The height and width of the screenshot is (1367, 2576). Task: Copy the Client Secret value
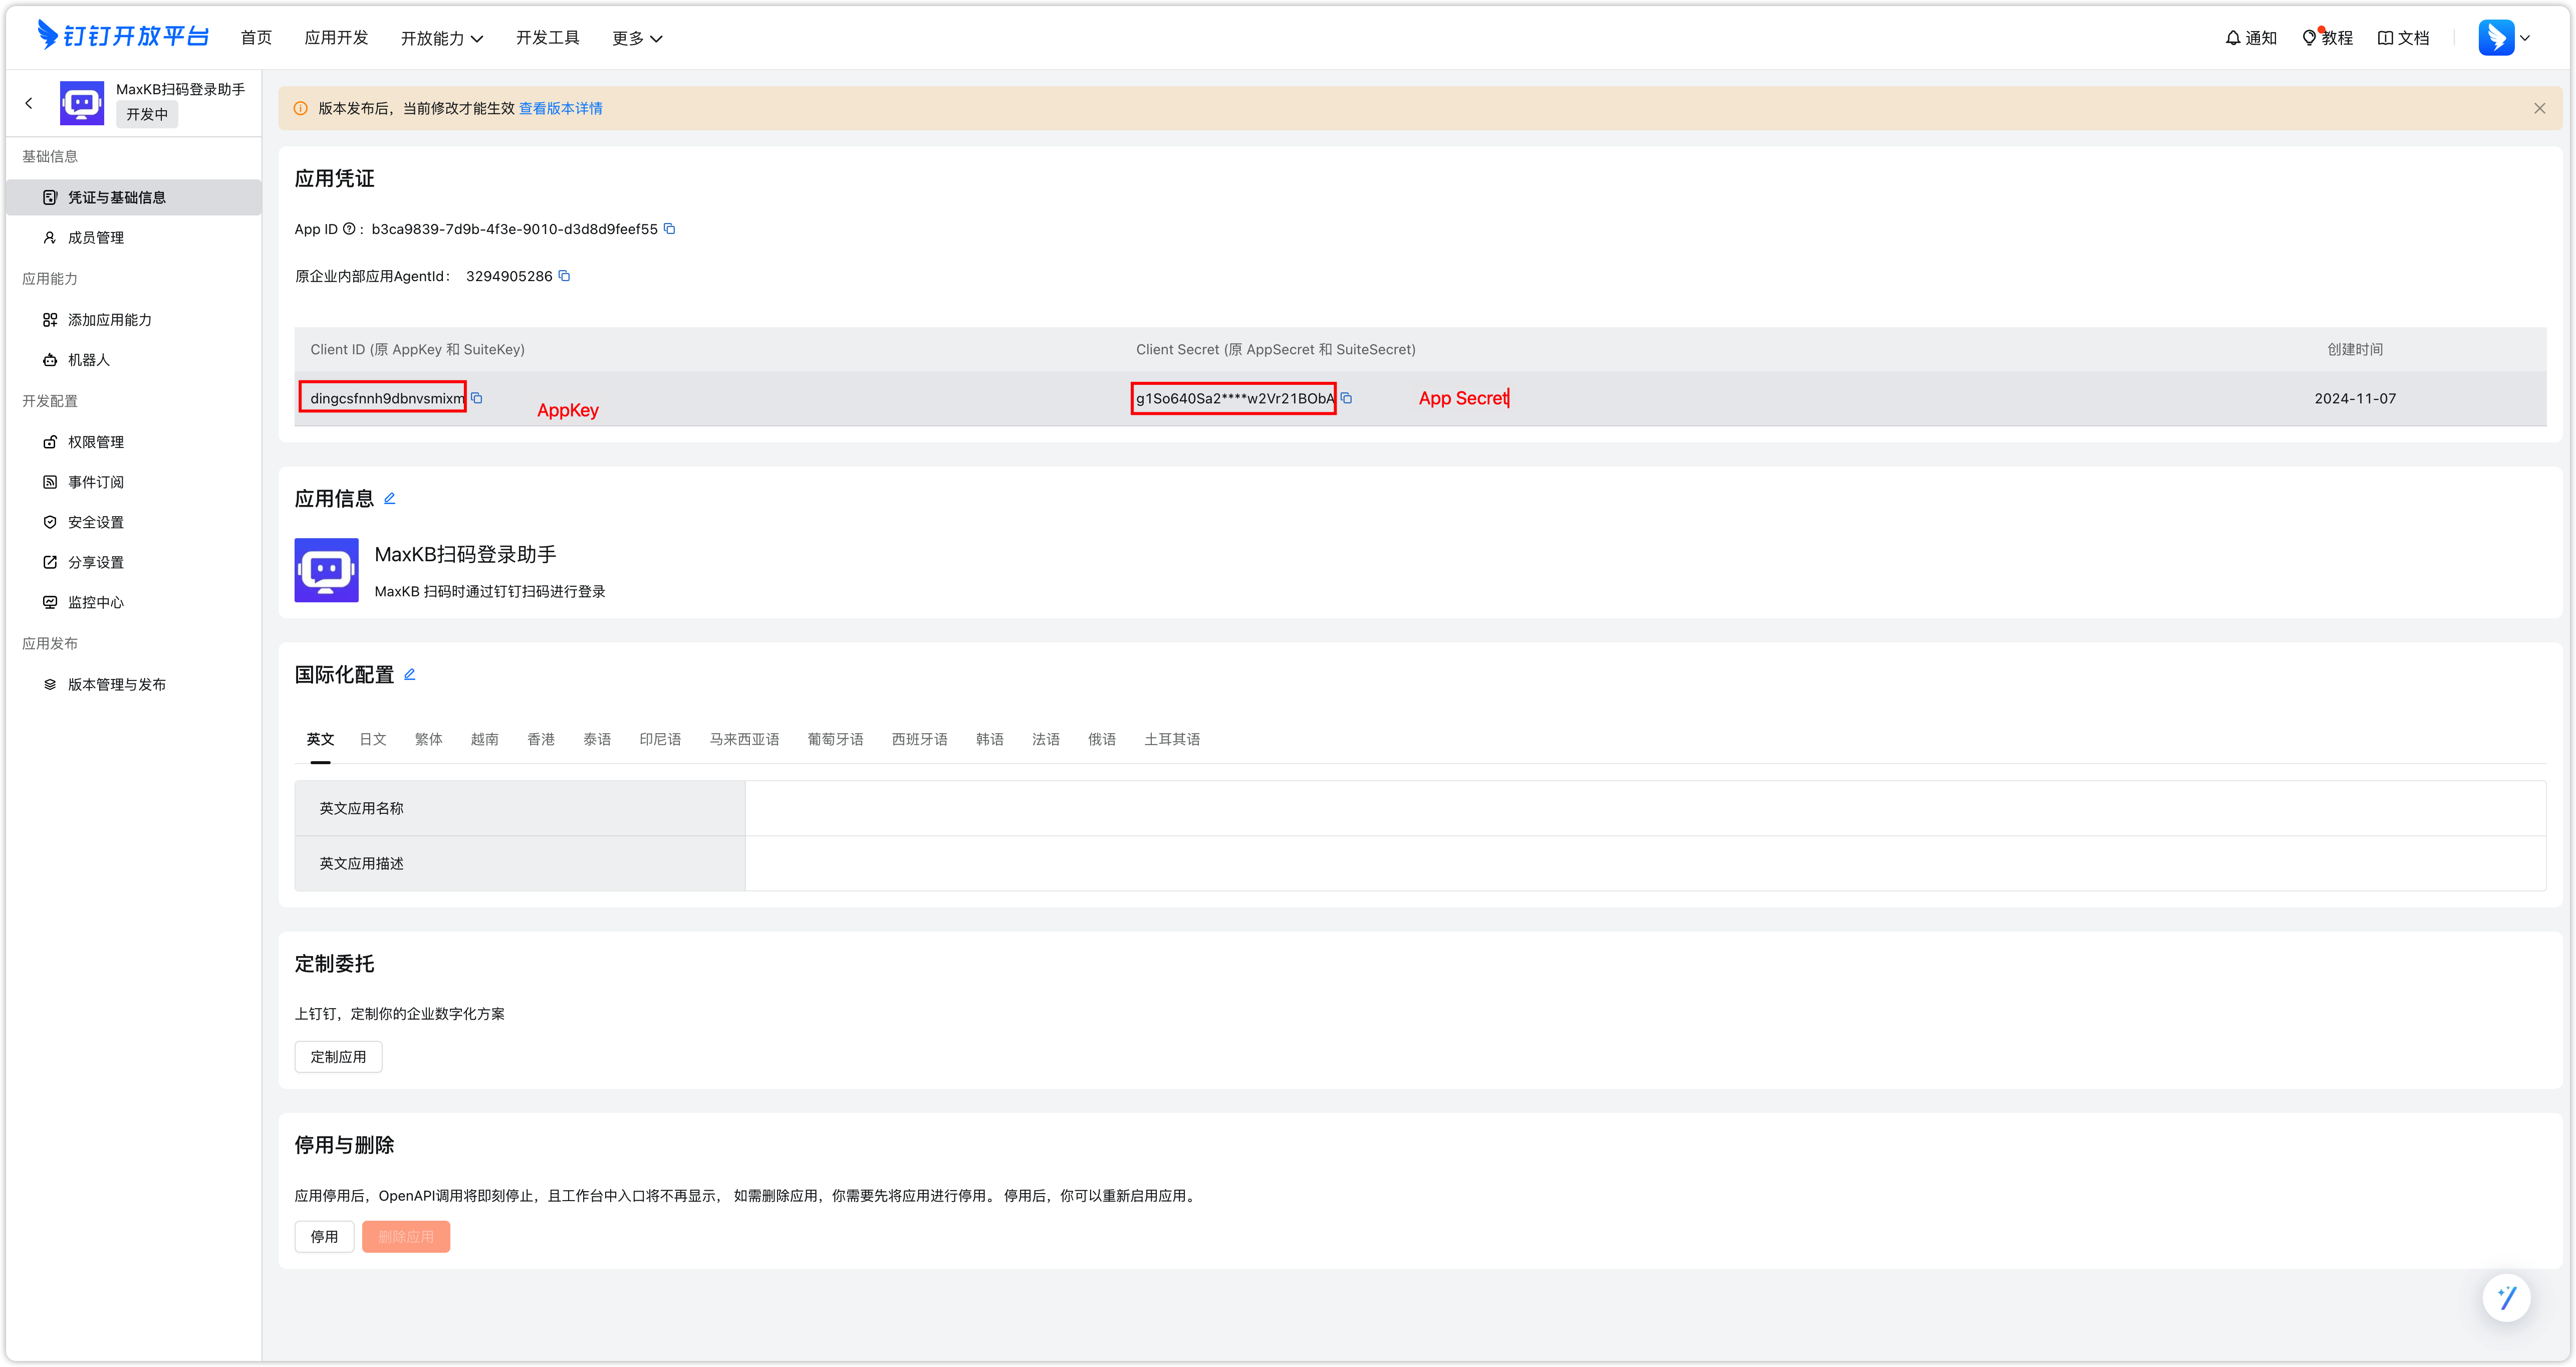click(1347, 398)
